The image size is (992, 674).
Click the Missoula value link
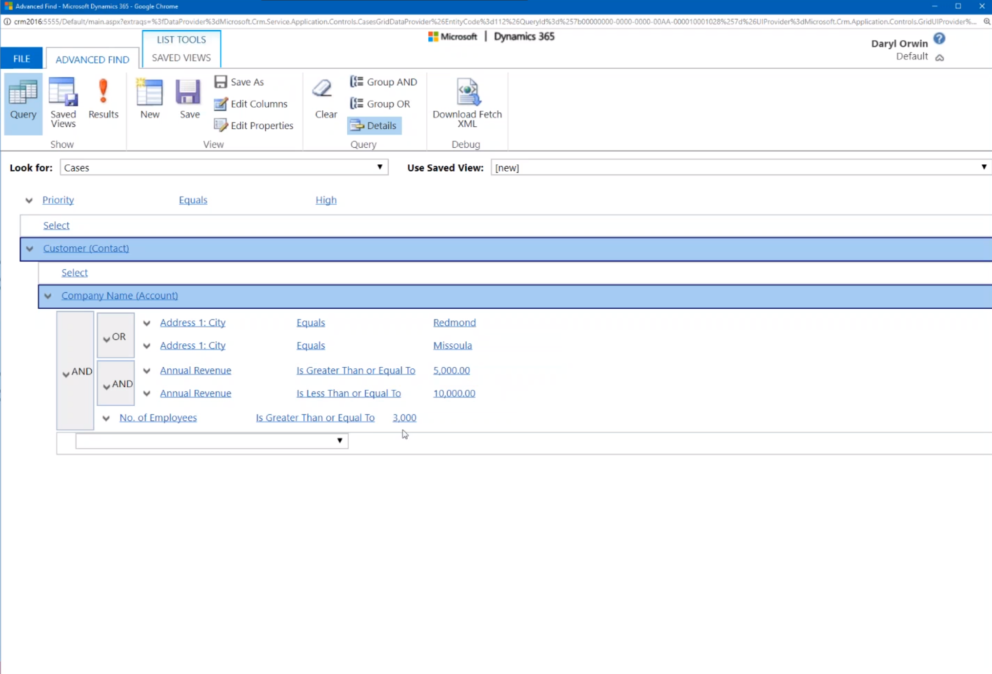coord(452,346)
